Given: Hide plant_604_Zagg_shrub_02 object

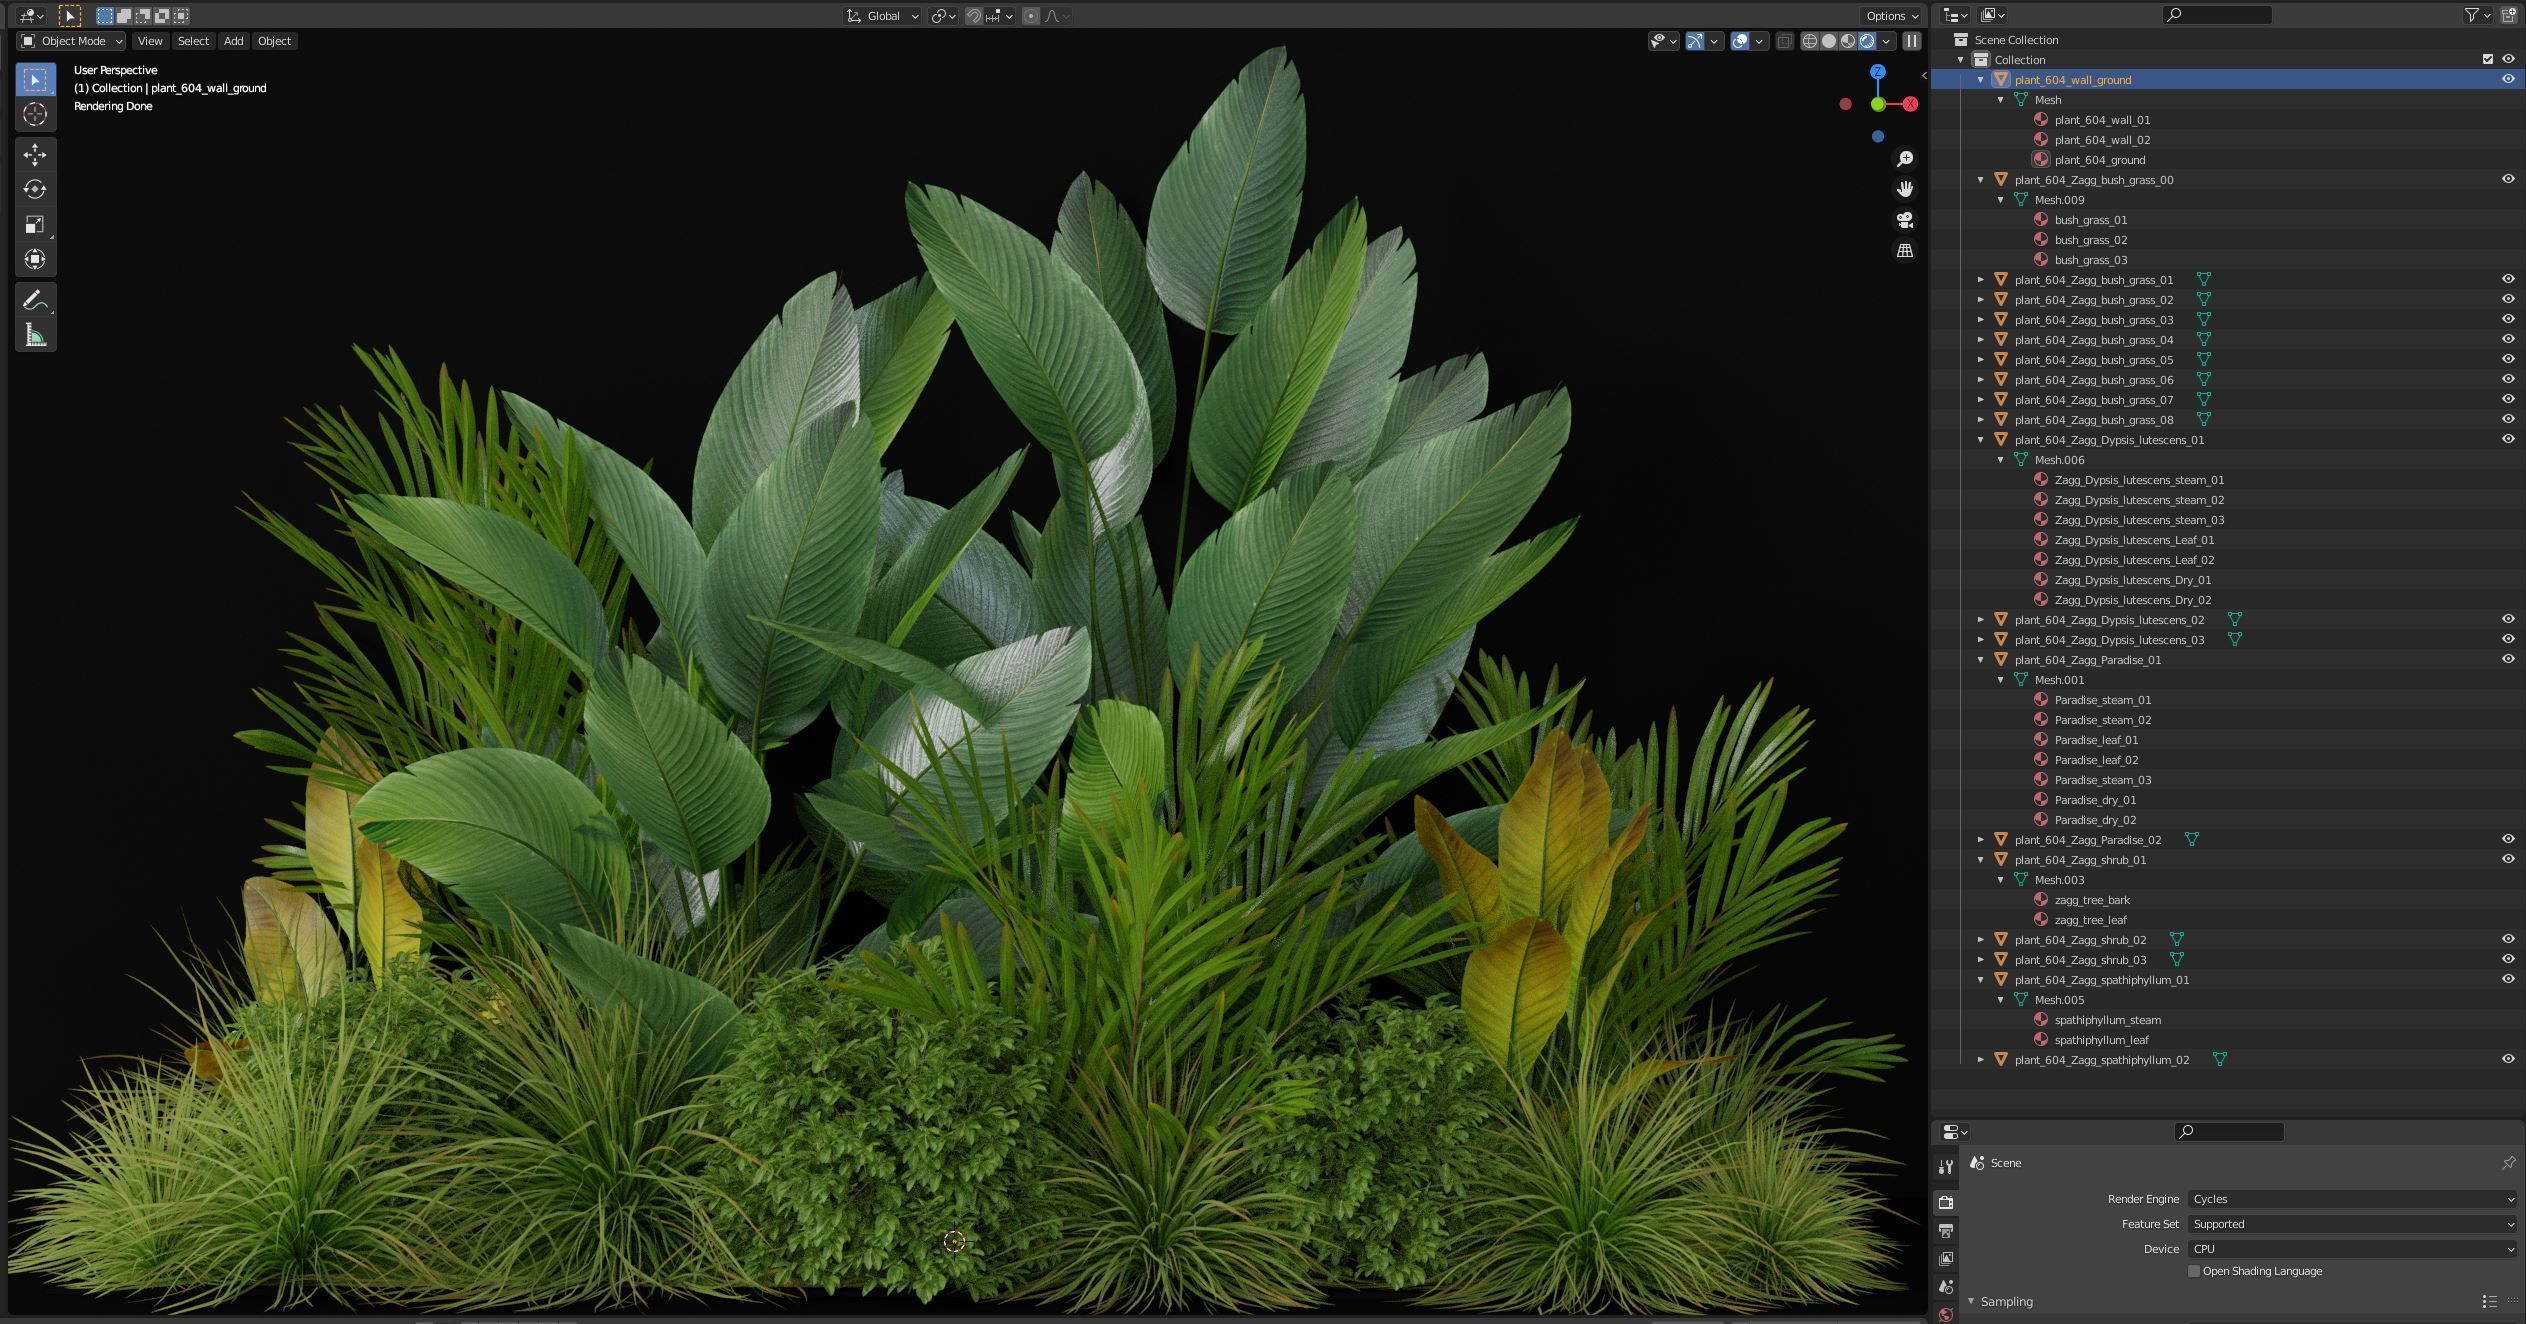Looking at the screenshot, I should (x=2508, y=939).
